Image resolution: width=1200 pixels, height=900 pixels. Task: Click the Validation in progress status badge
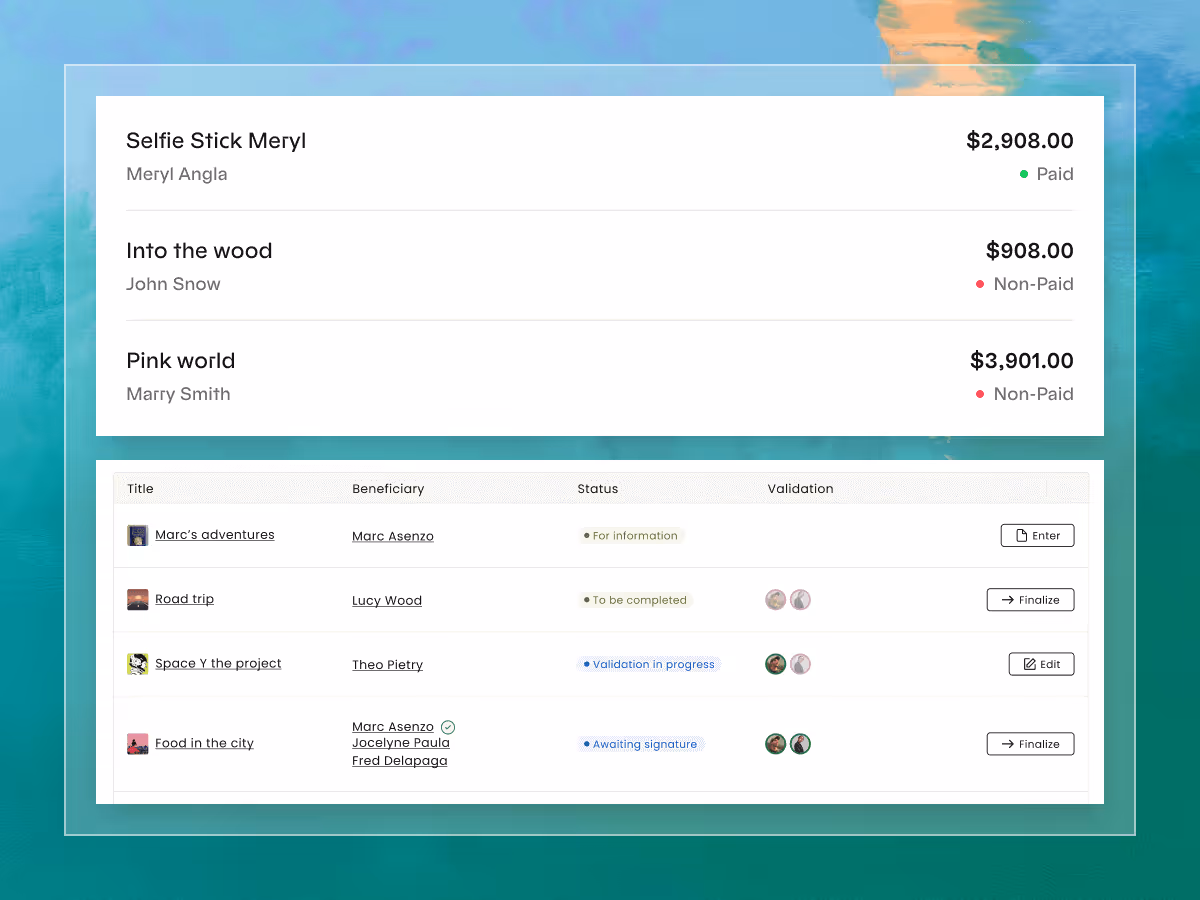point(649,664)
